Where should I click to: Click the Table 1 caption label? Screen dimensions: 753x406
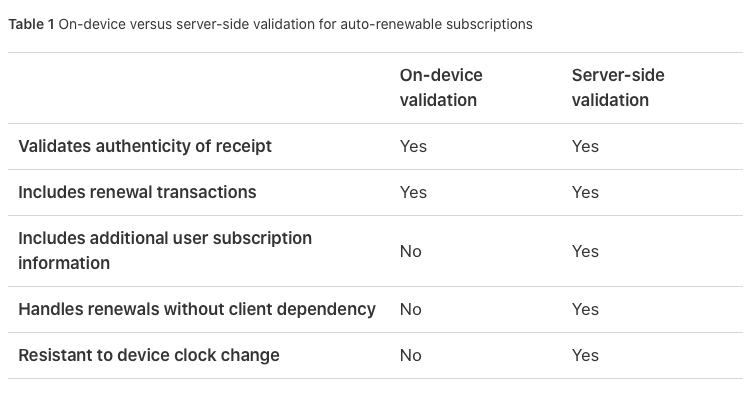pyautogui.click(x=31, y=24)
